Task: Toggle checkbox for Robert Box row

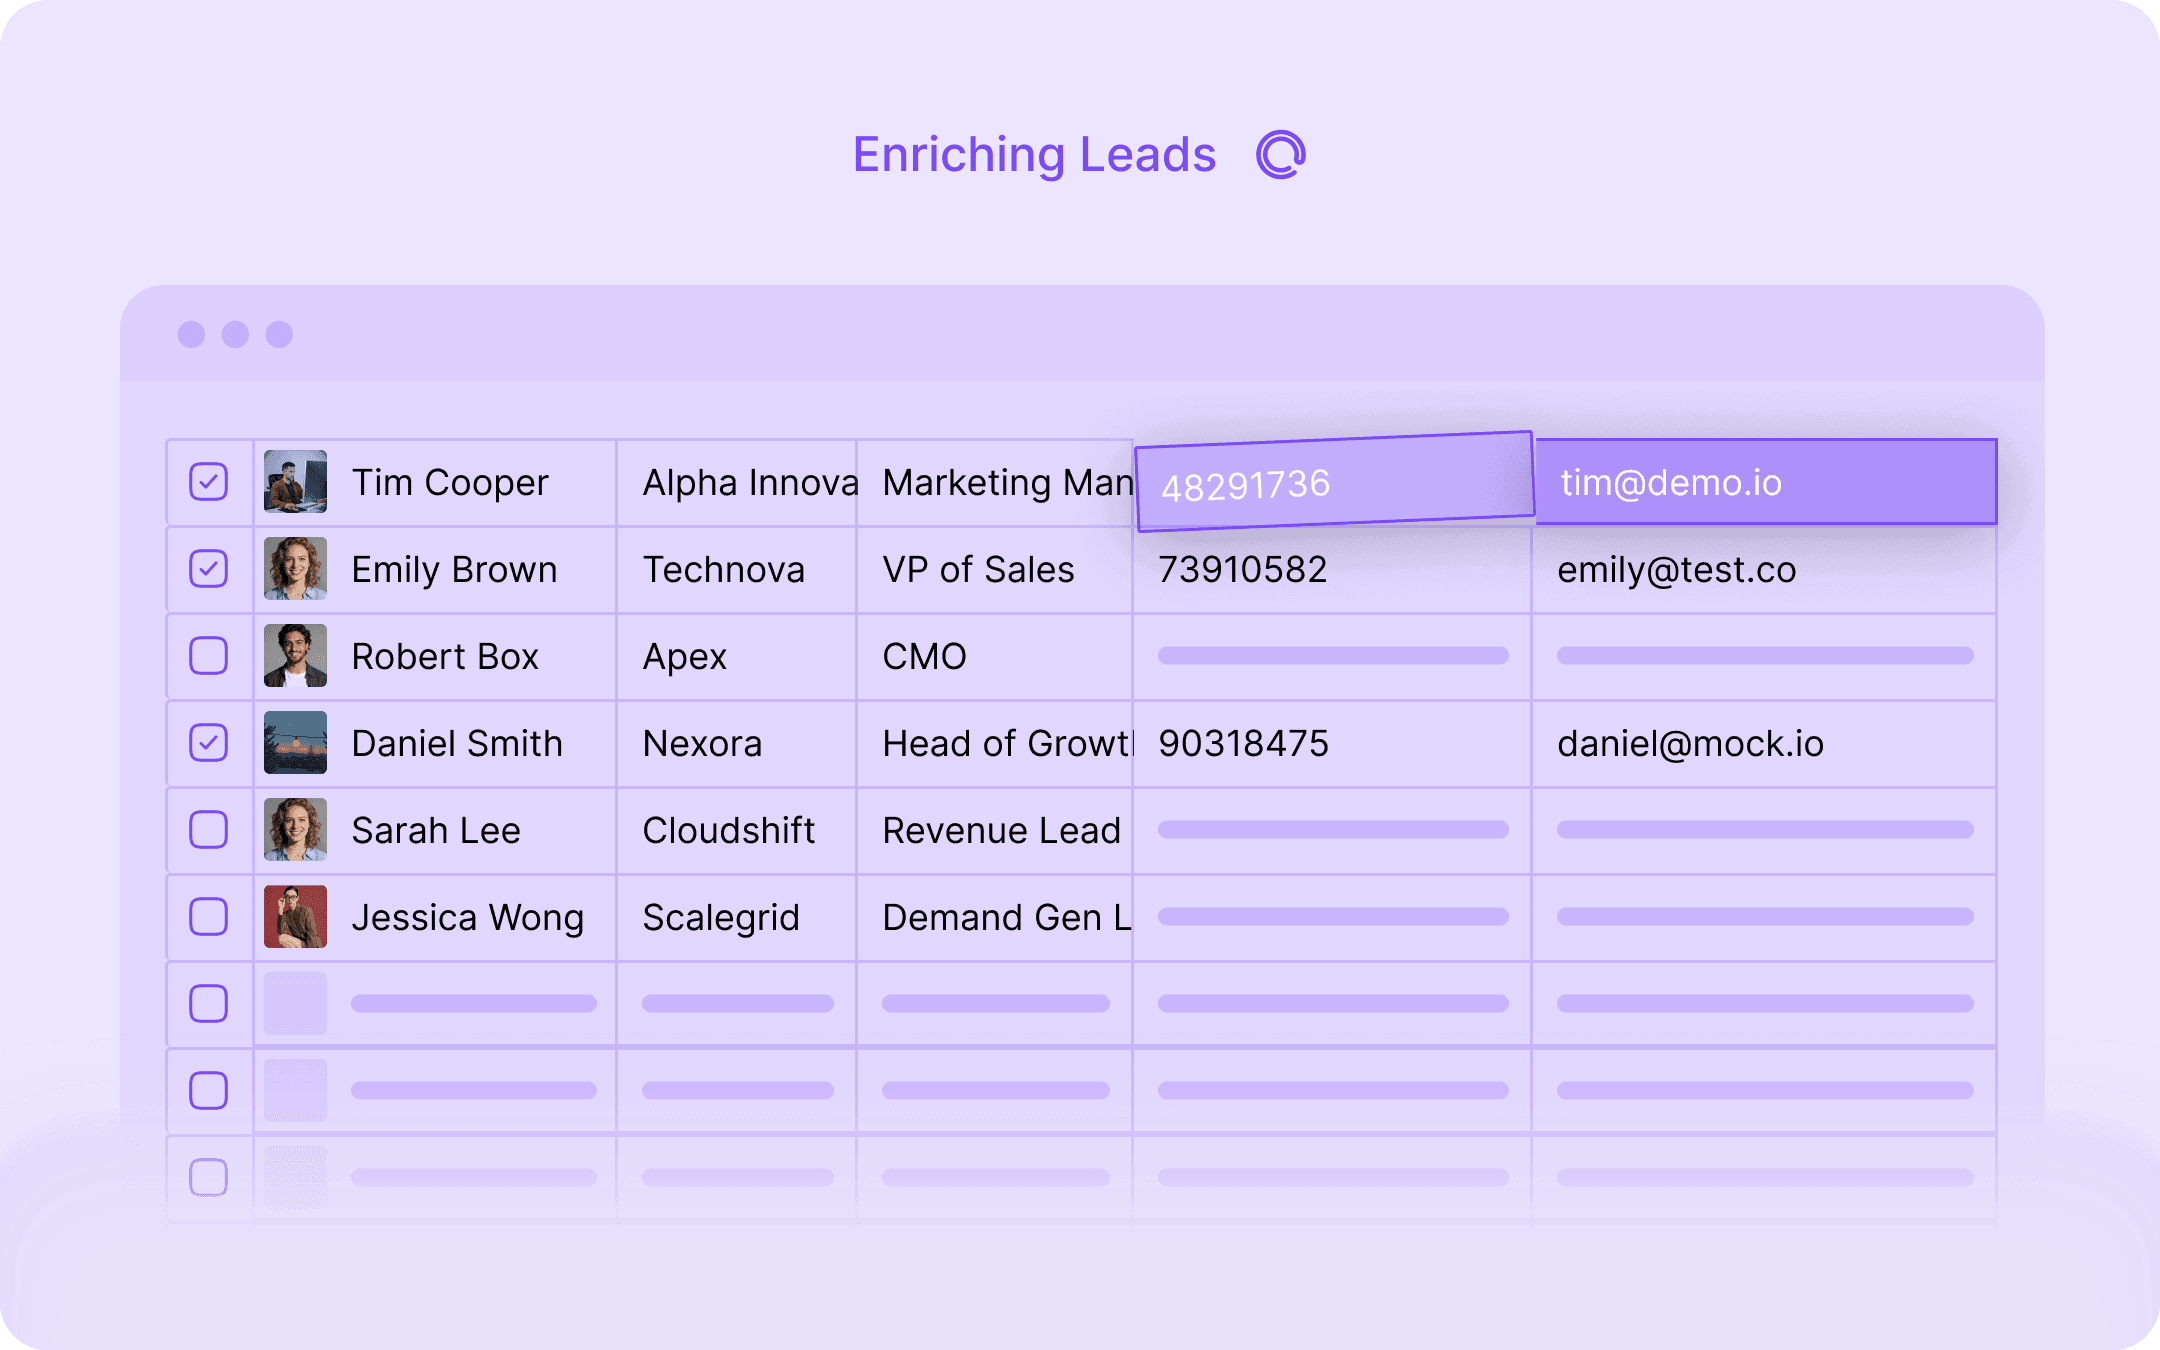Action: pyautogui.click(x=208, y=656)
